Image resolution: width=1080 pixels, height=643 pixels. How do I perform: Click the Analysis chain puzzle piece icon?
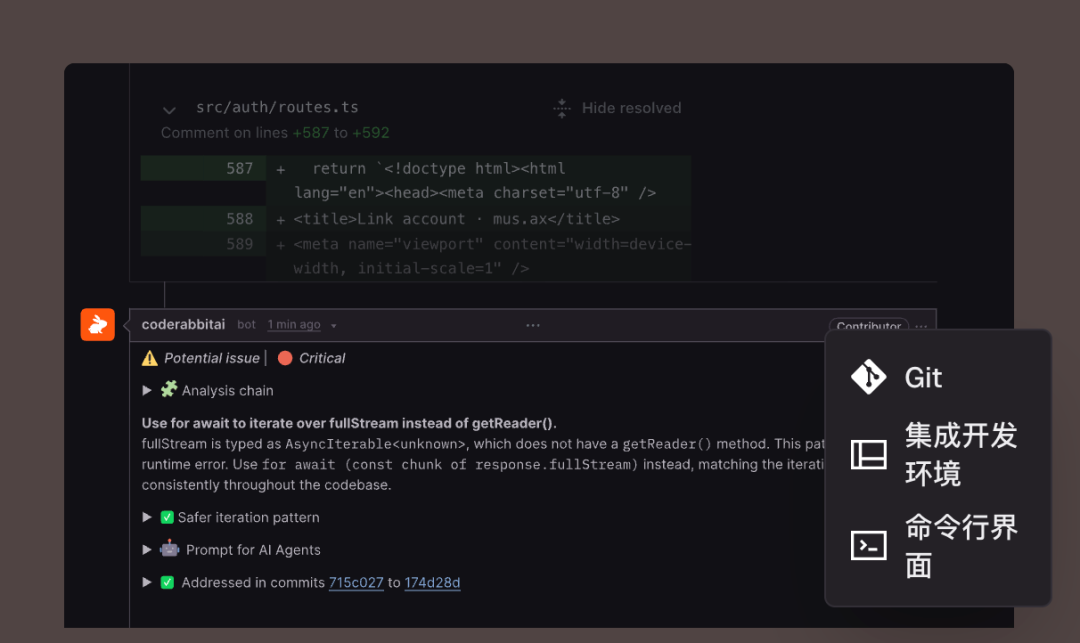(169, 390)
